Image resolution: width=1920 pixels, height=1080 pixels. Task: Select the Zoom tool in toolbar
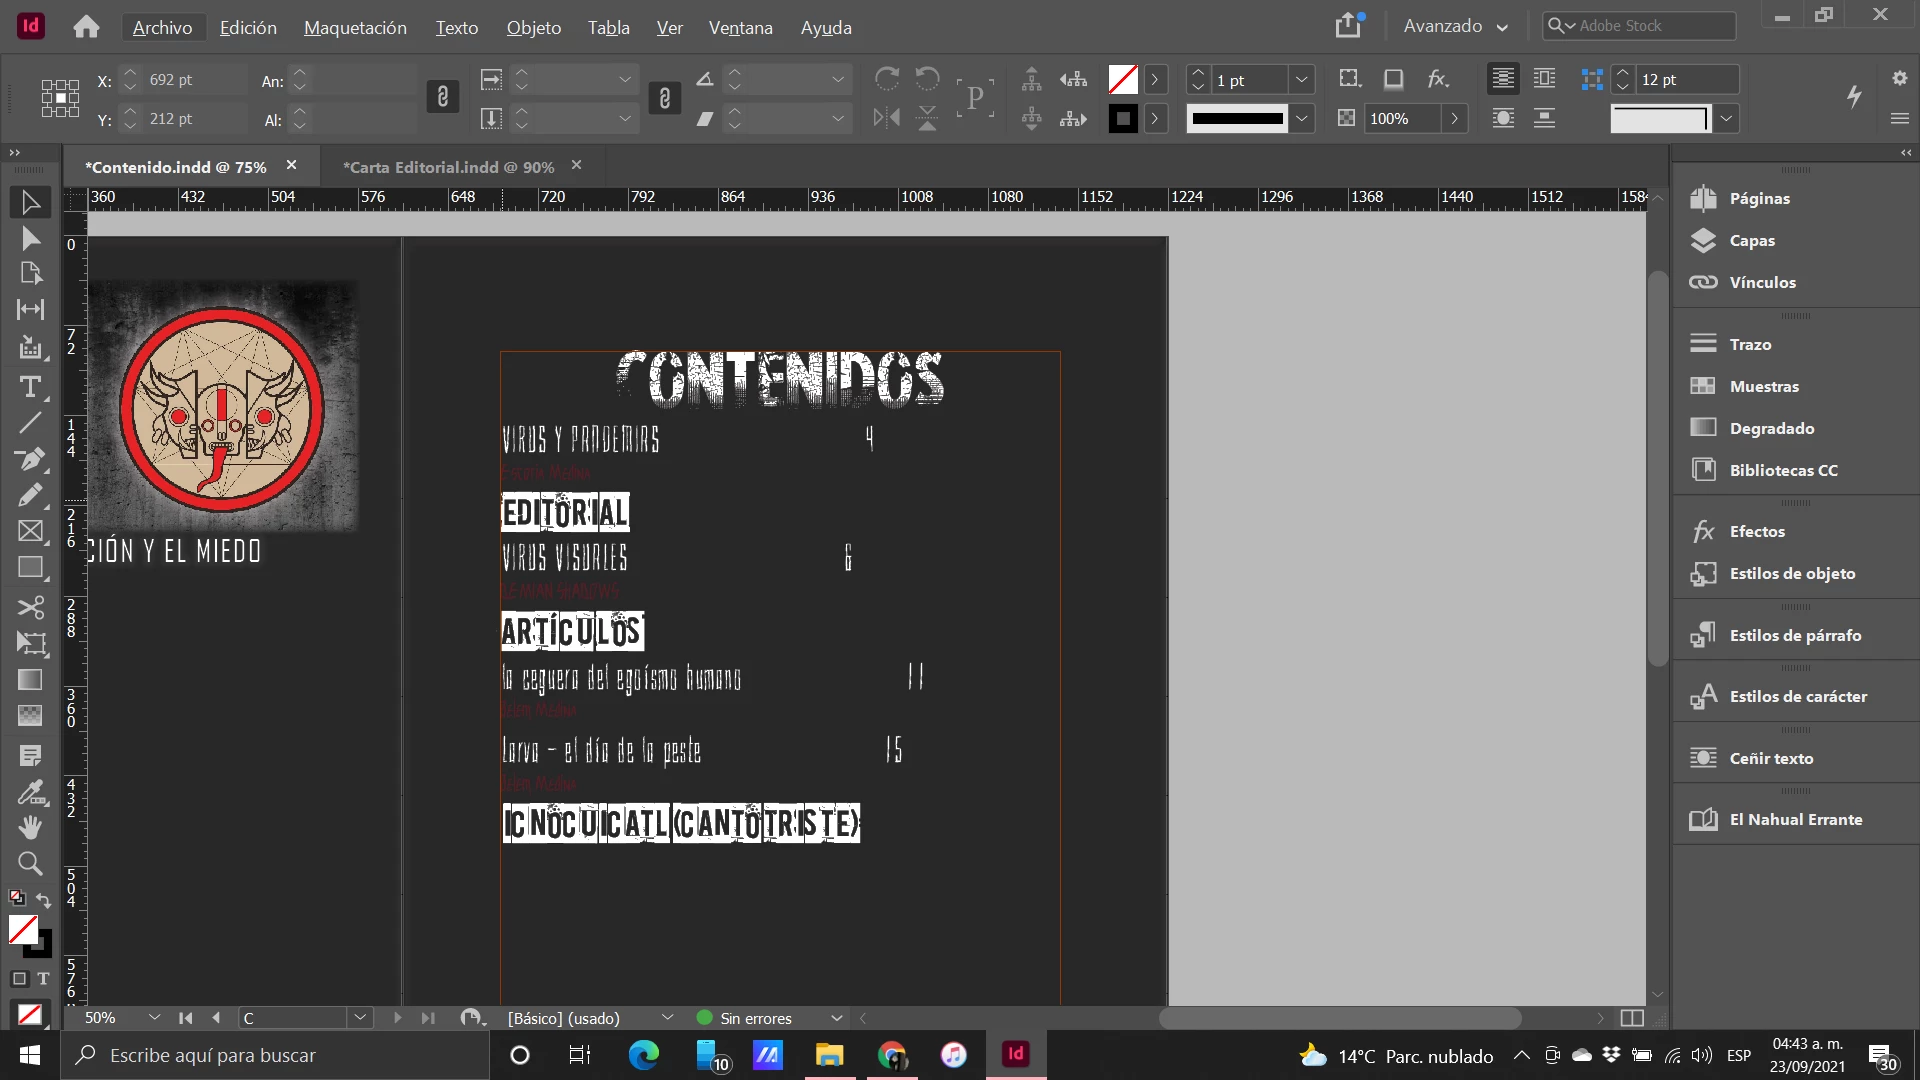[30, 863]
